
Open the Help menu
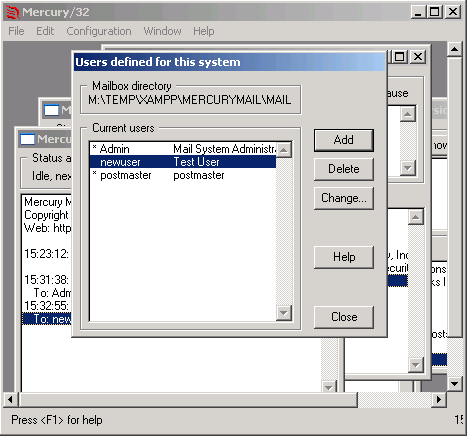click(204, 31)
